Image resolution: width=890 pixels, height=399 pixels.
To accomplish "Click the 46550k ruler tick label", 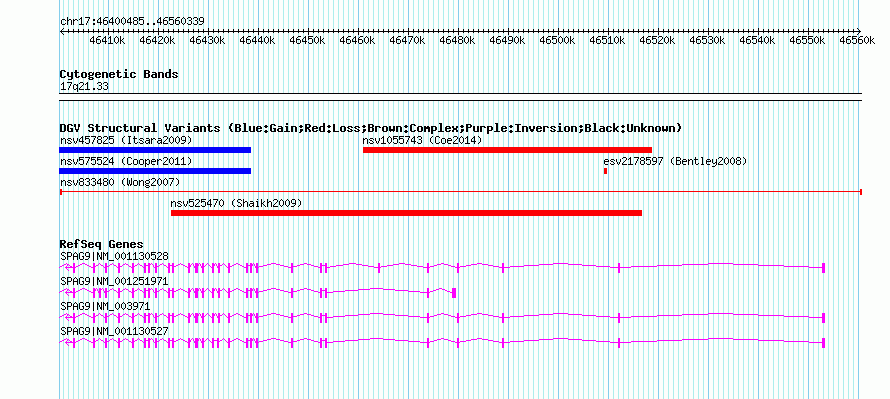I will [x=807, y=41].
